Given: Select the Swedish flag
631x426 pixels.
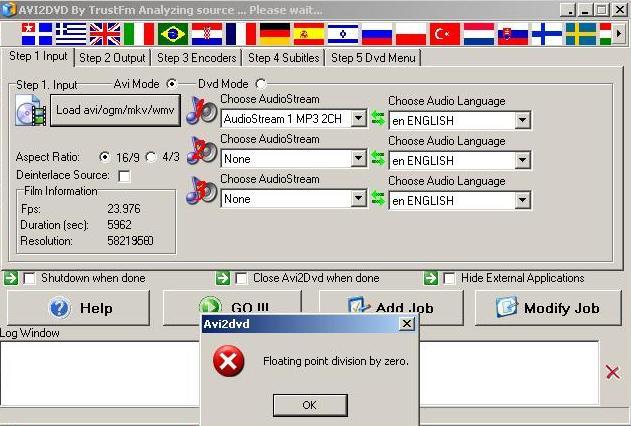Looking at the screenshot, I should [581, 34].
